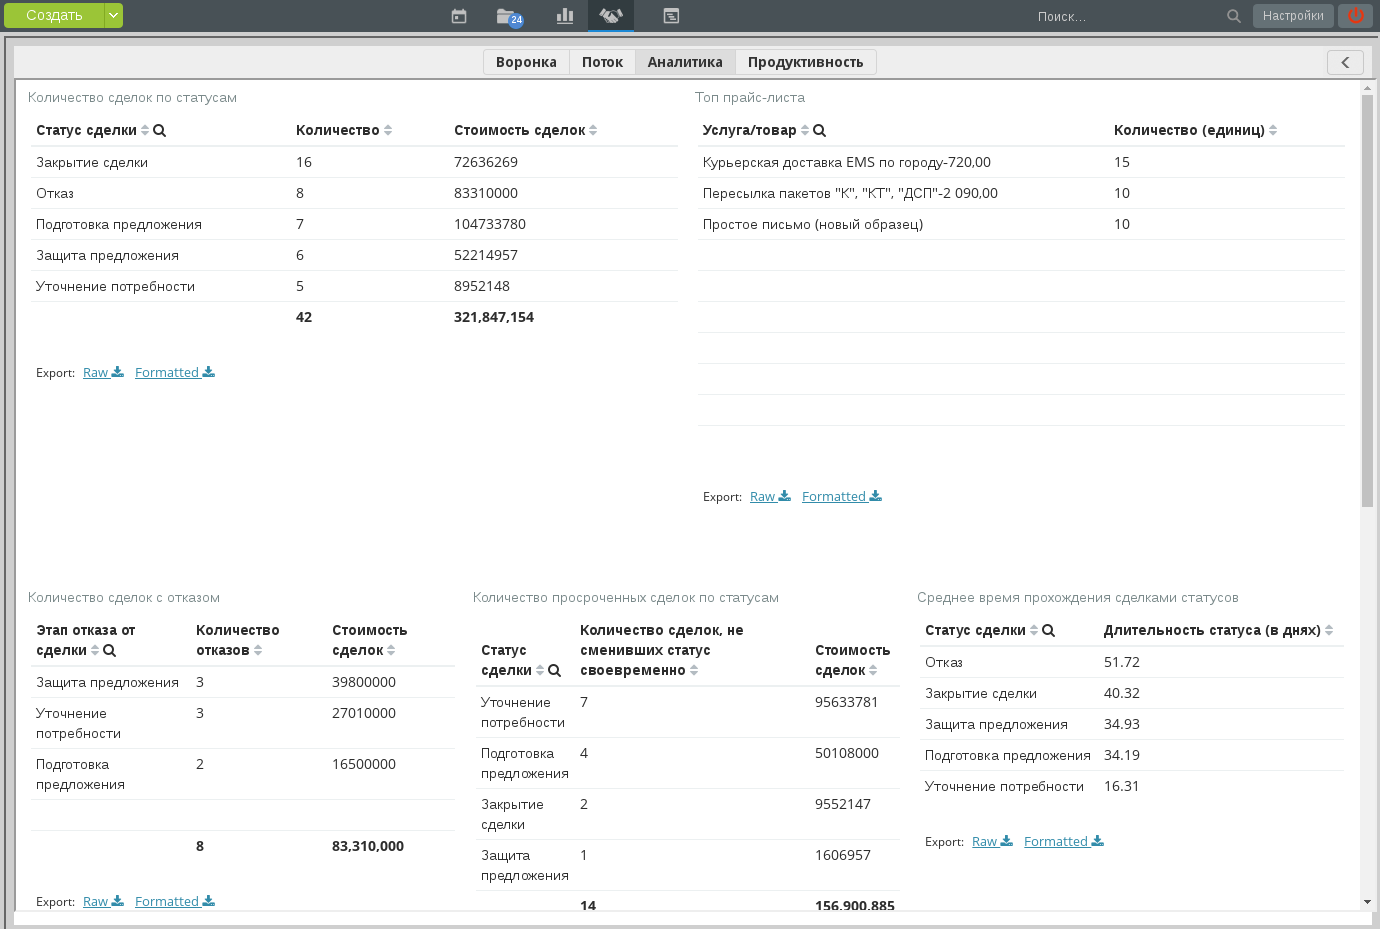
Task: Search by Статус сделки in status count table
Action: click(160, 130)
